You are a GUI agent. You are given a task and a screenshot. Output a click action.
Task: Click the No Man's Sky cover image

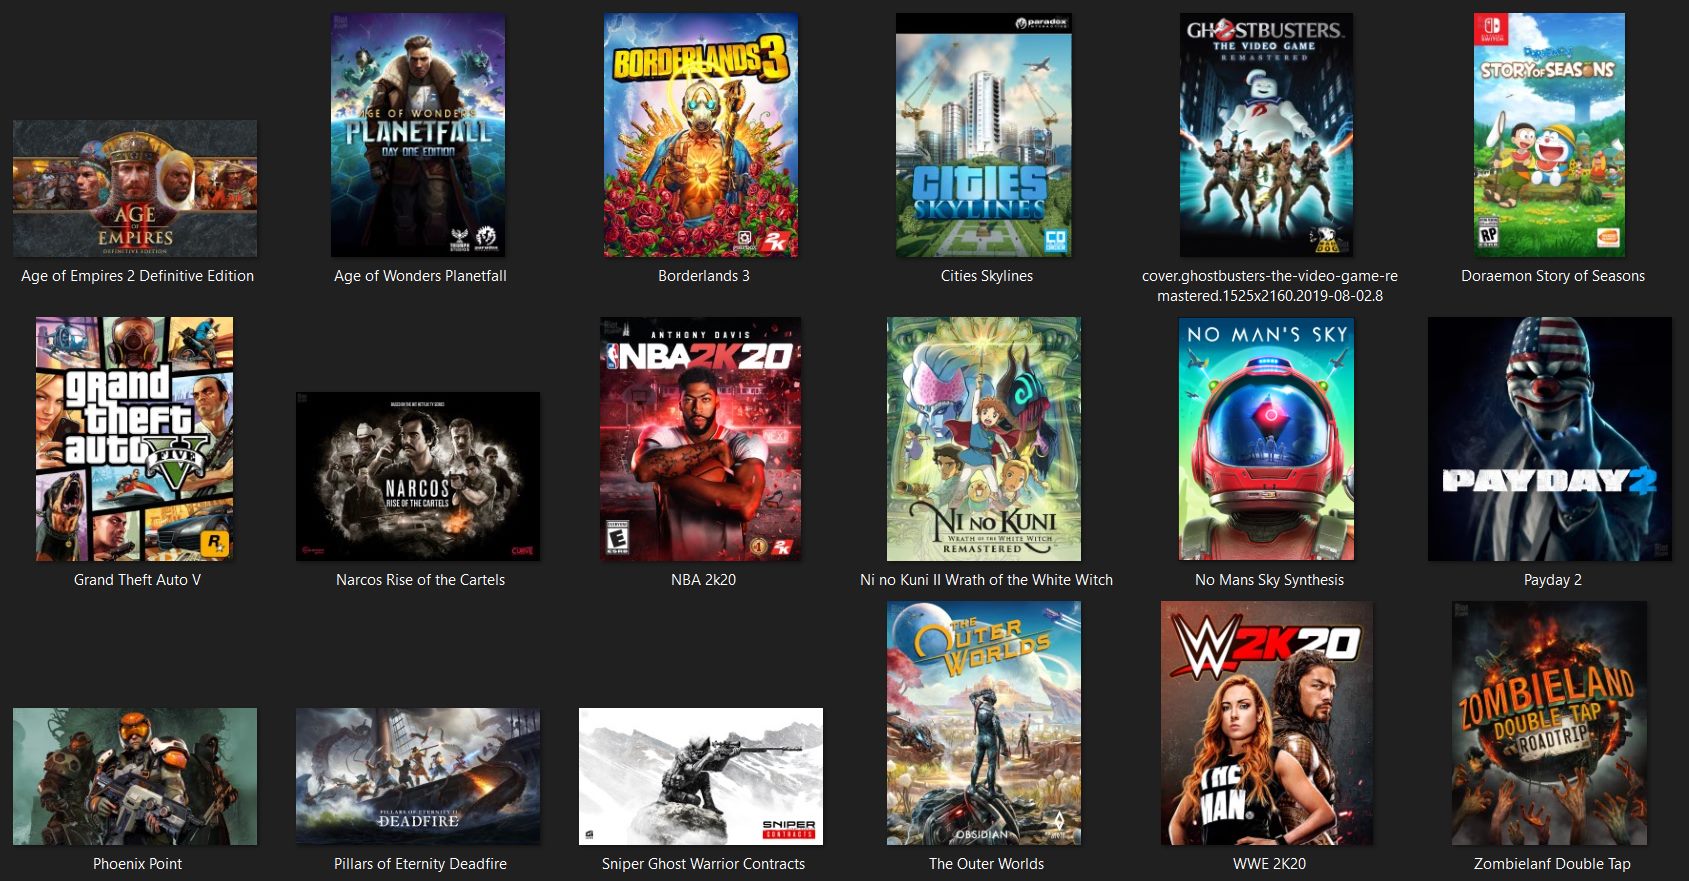[x=1267, y=439]
